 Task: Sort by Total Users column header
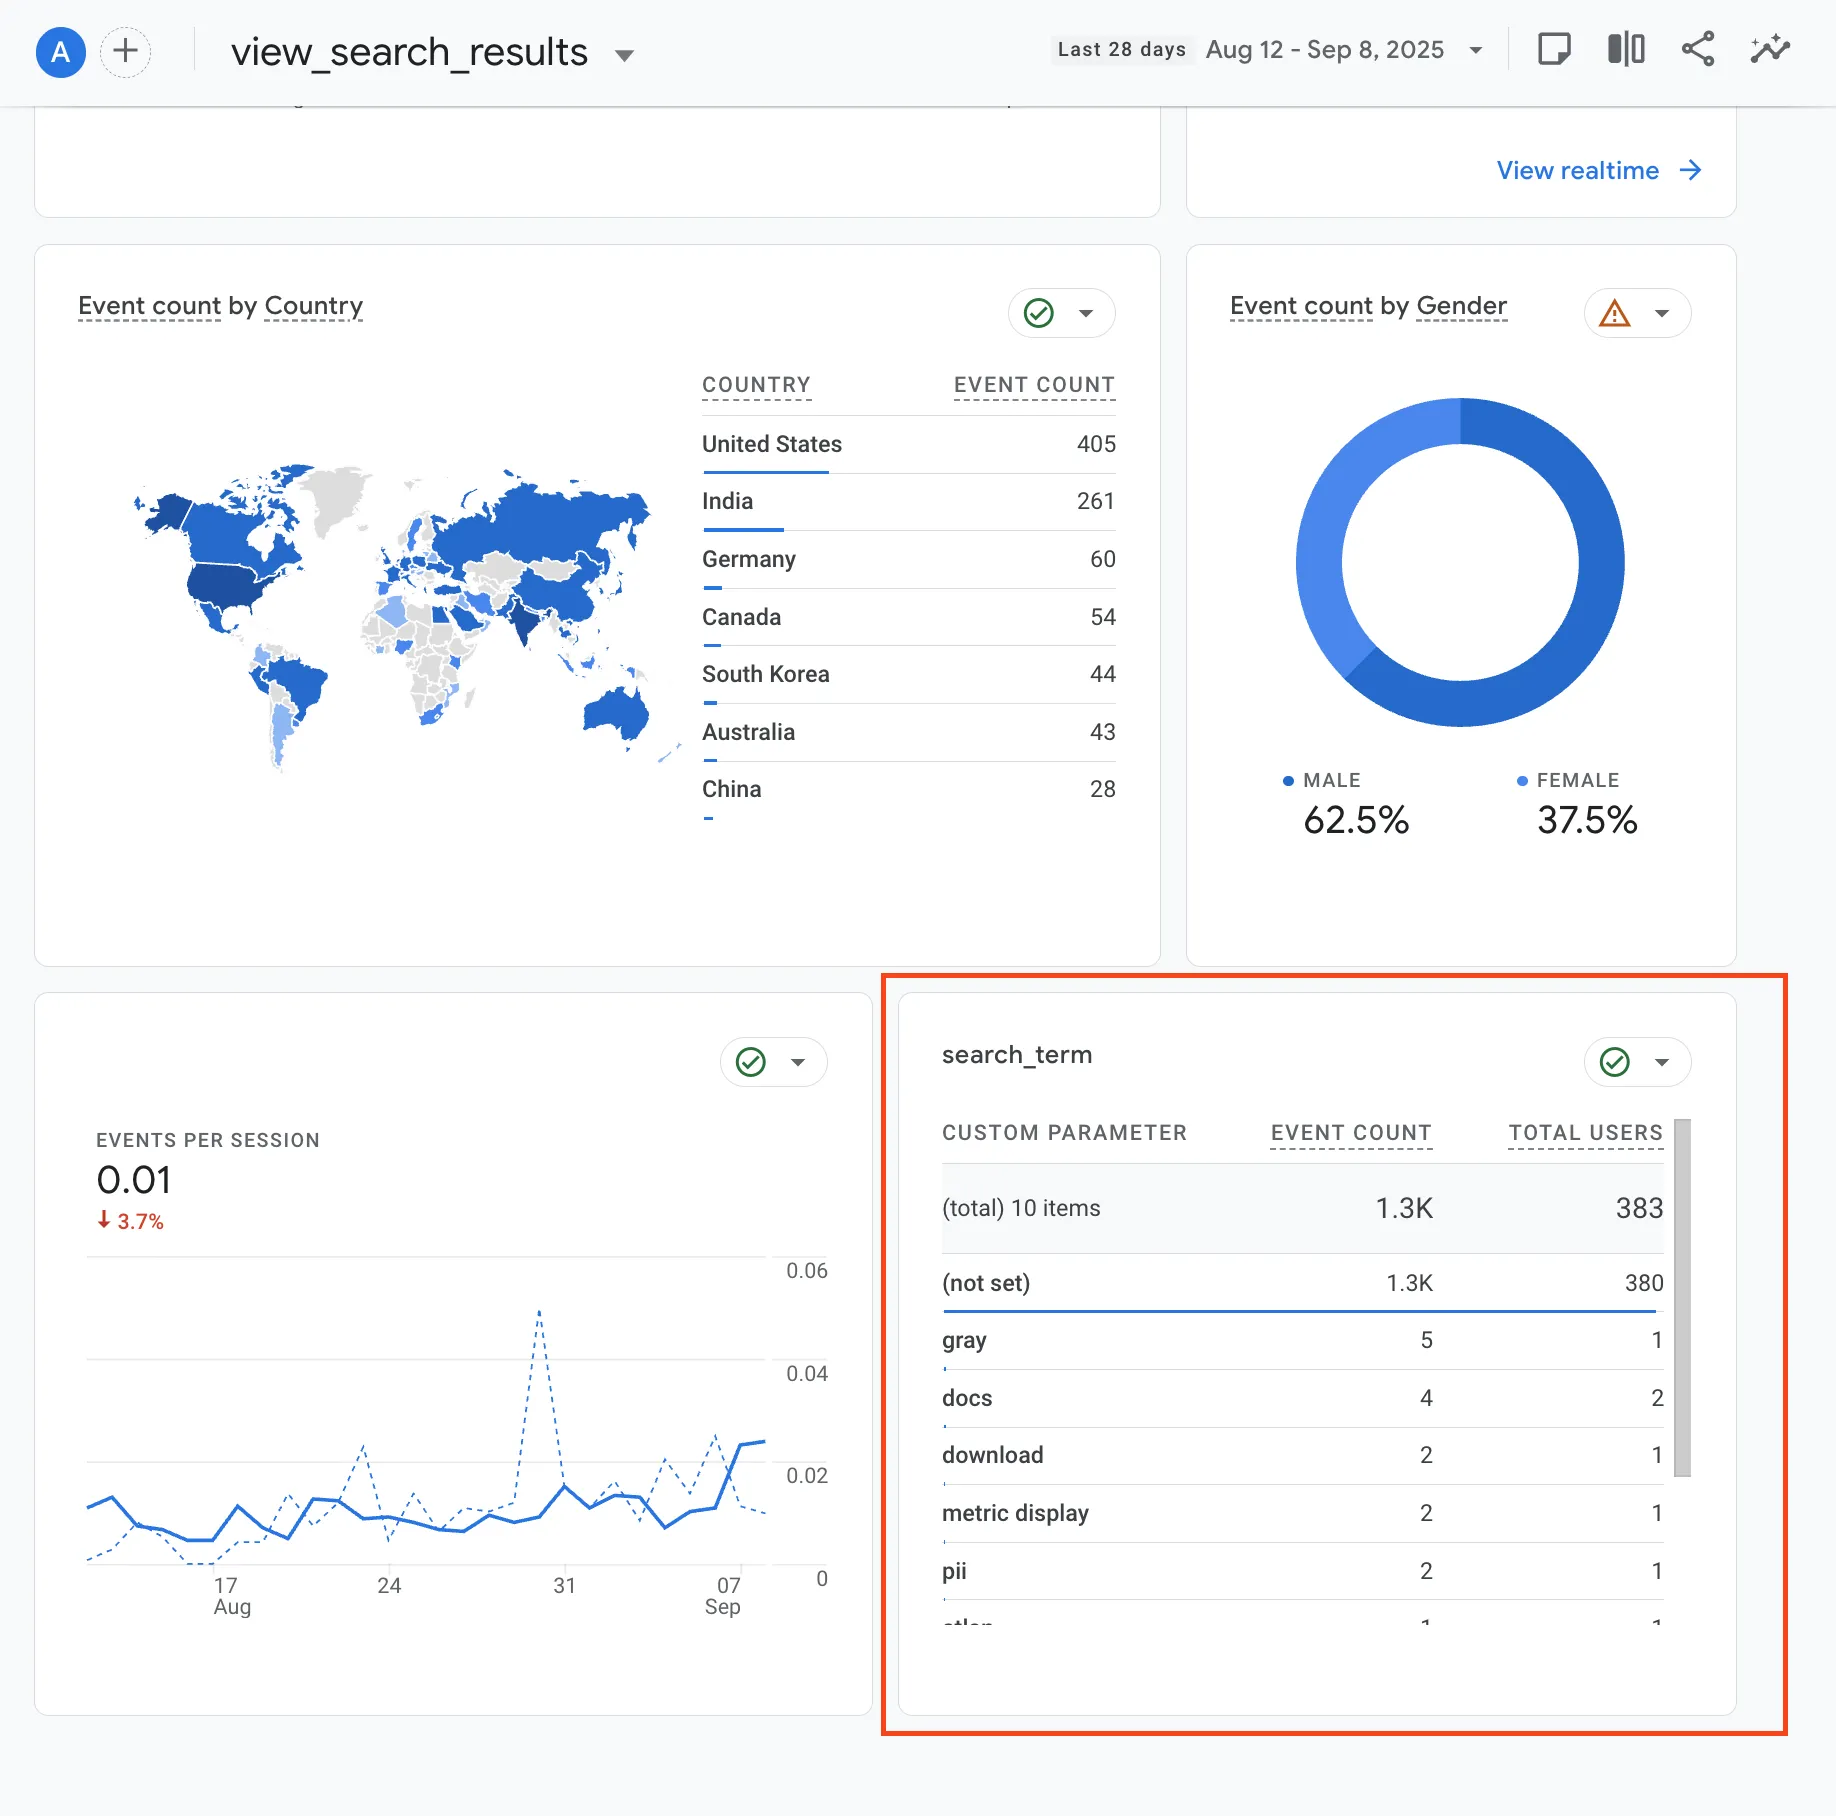[1585, 1132]
